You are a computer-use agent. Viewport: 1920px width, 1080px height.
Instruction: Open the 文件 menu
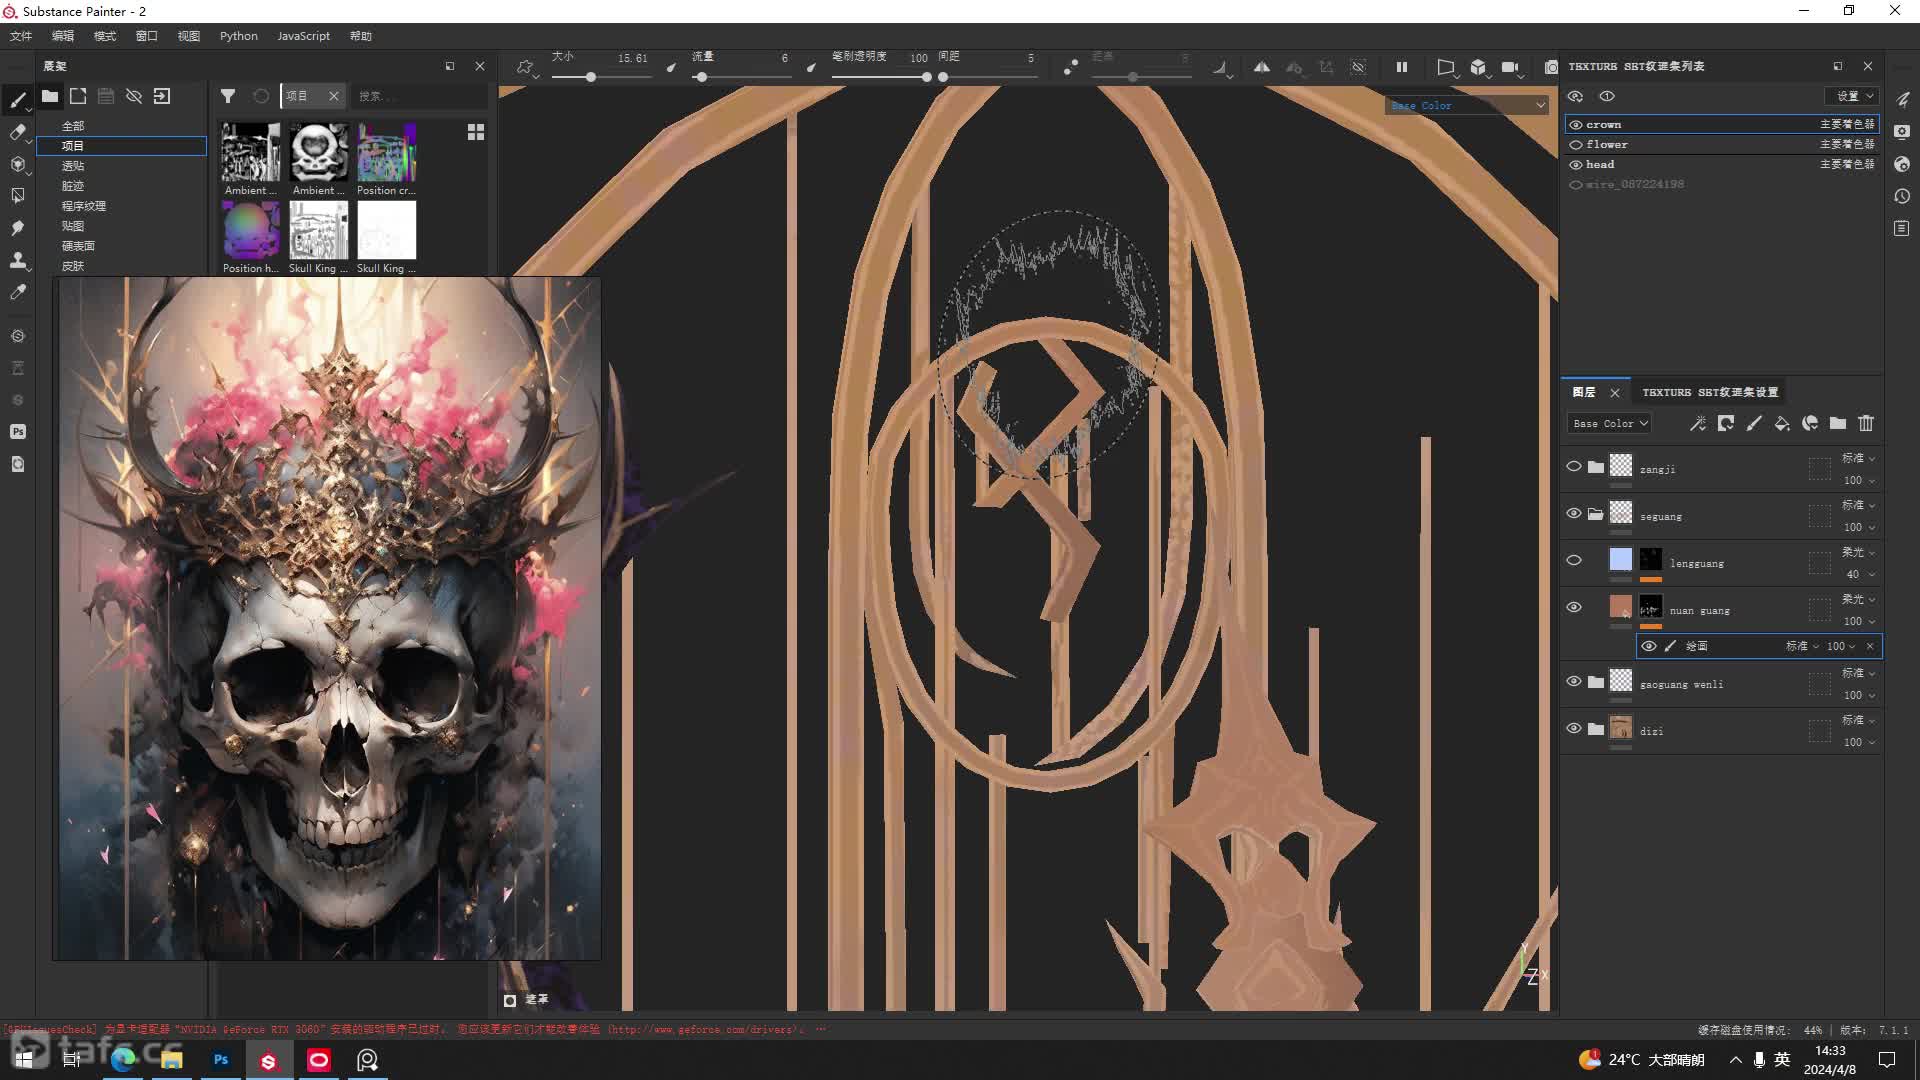20,36
